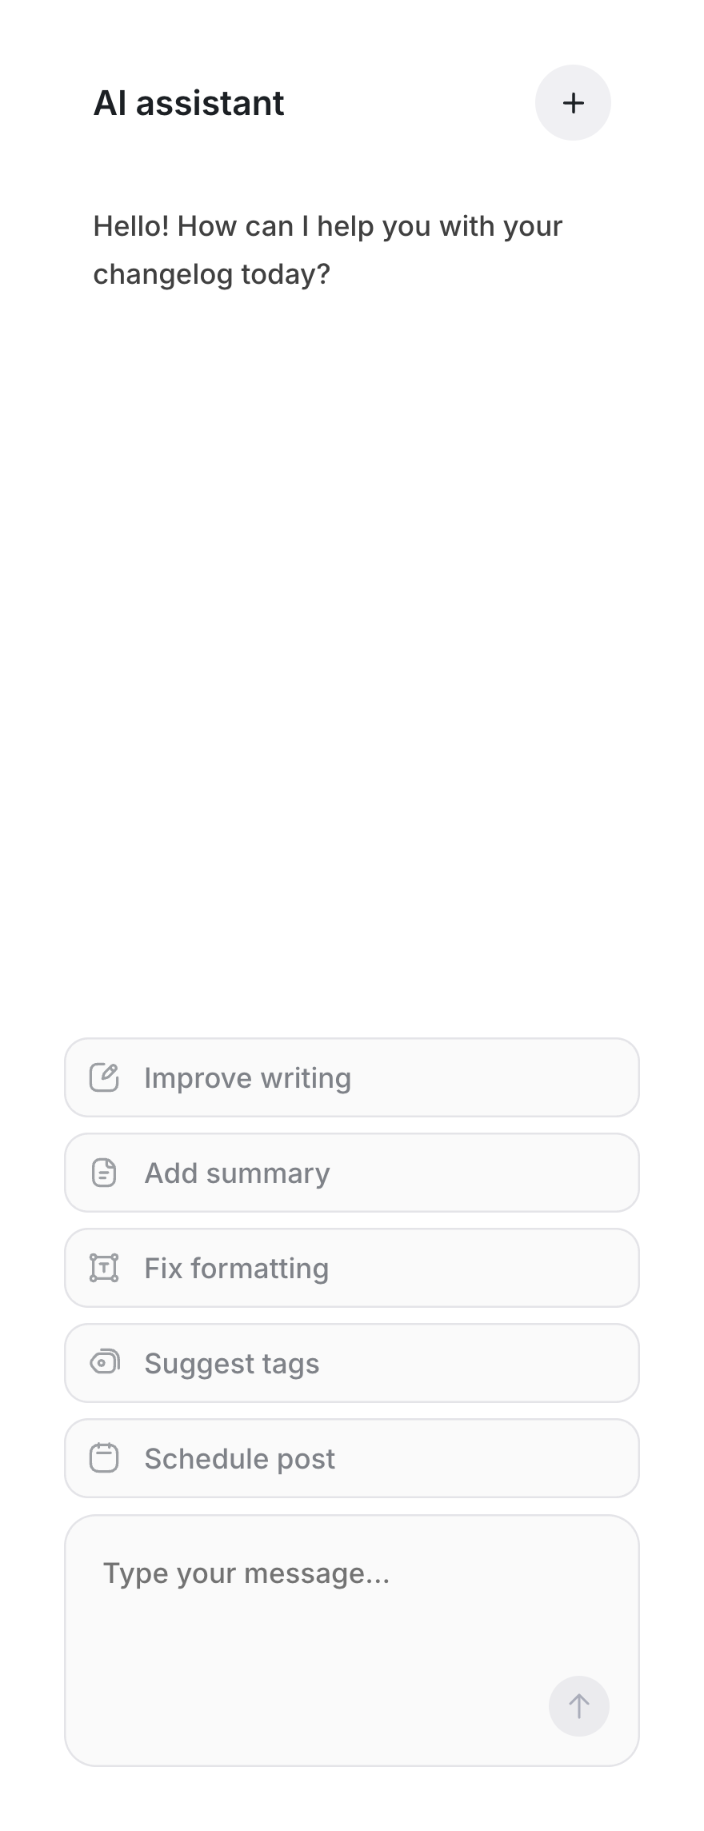704x1831 pixels.
Task: Click the Suggest tags label icon
Action: pos(104,1362)
